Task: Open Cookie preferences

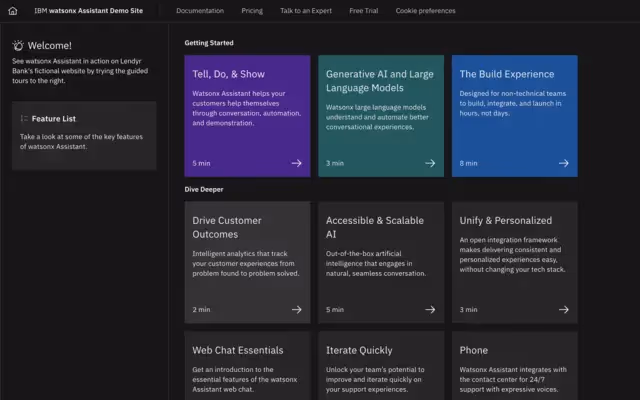Action: 425,11
